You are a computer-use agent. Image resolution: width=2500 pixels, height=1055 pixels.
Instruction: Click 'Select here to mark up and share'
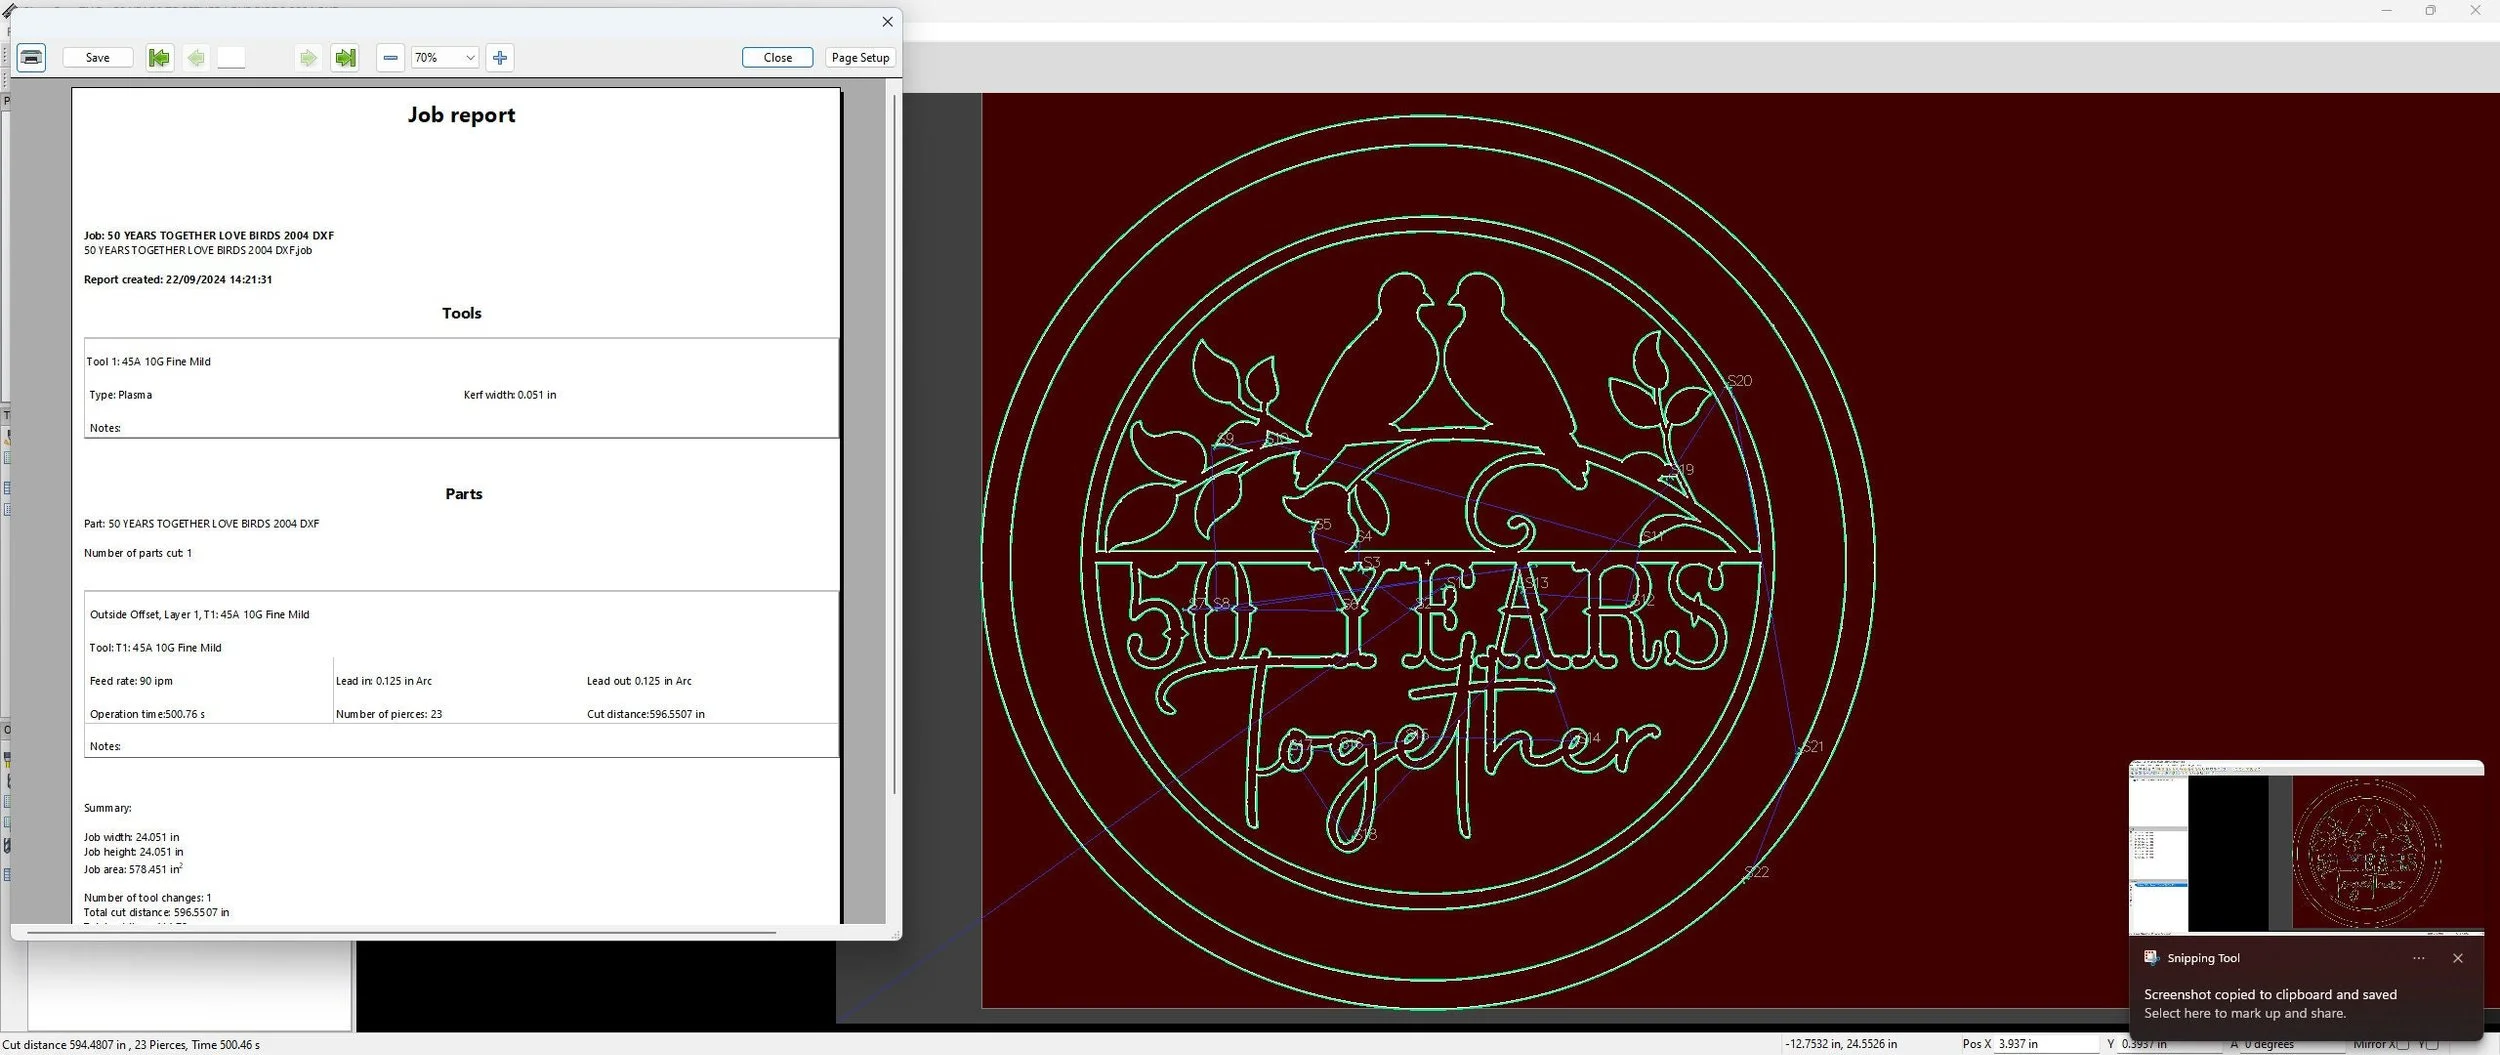[2245, 1013]
